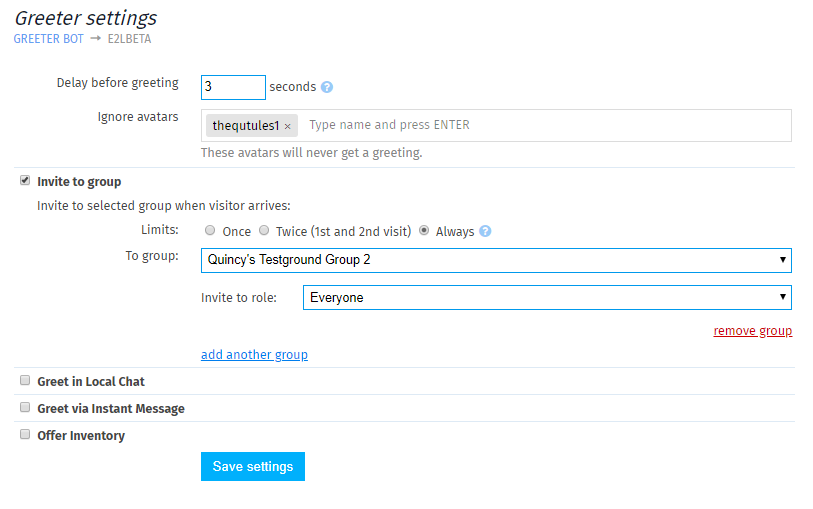Image resolution: width=813 pixels, height=509 pixels.
Task: Click the Greet via Instant Message label
Action: pyautogui.click(x=111, y=409)
